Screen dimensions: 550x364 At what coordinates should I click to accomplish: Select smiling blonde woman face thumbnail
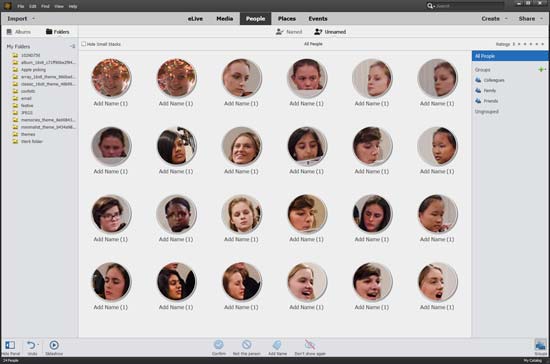(242, 146)
